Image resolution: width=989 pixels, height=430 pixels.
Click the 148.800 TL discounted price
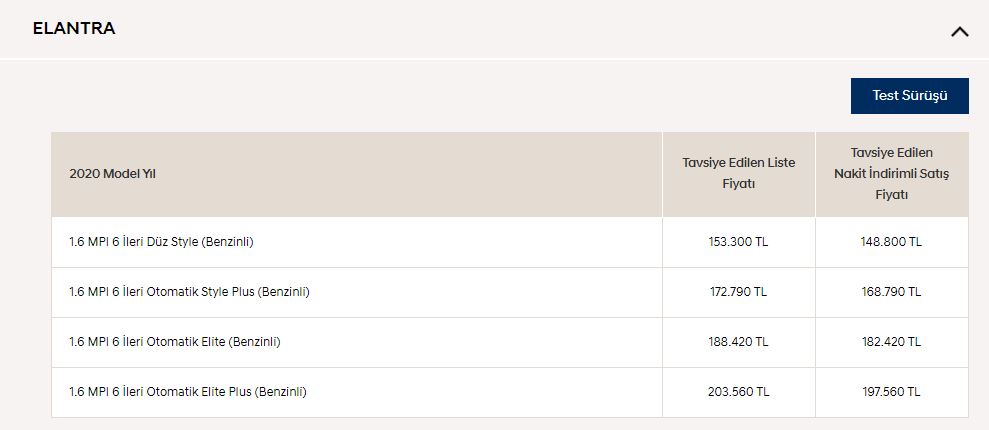point(892,242)
